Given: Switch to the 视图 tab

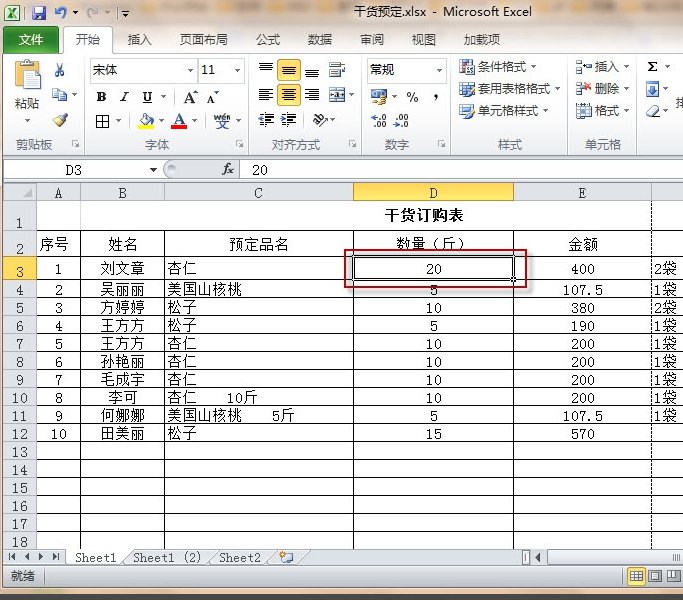Looking at the screenshot, I should click(423, 40).
